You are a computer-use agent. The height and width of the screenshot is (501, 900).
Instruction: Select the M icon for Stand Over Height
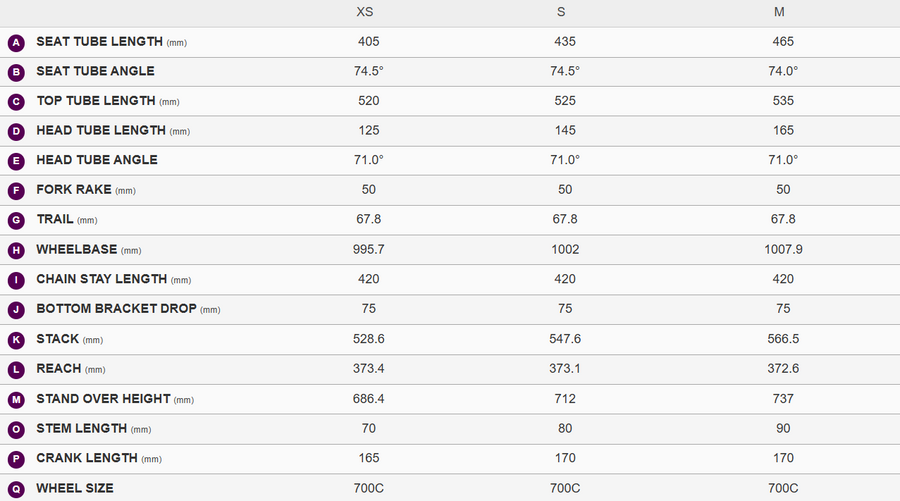[x=16, y=400]
